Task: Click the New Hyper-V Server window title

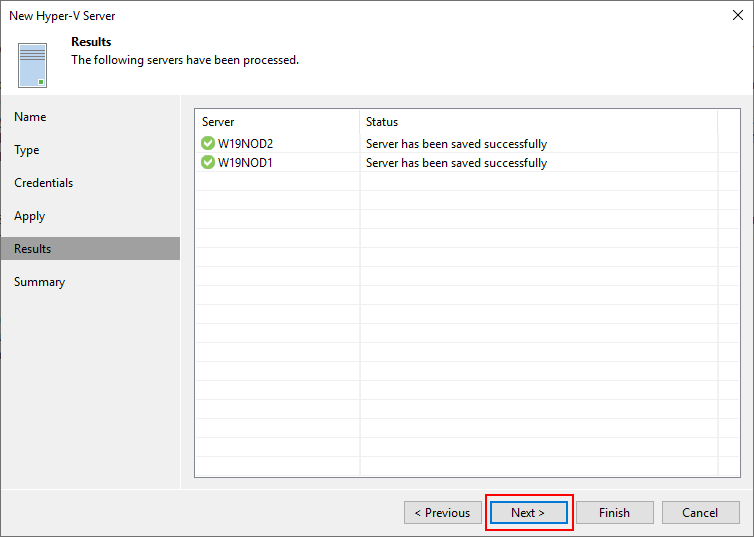Action: point(62,16)
